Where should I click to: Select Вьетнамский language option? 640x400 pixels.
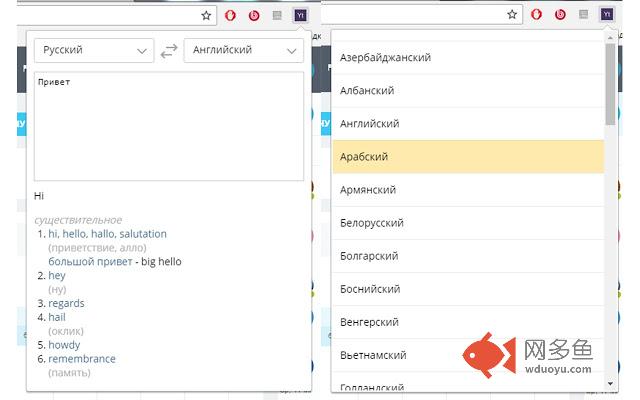[x=468, y=355]
